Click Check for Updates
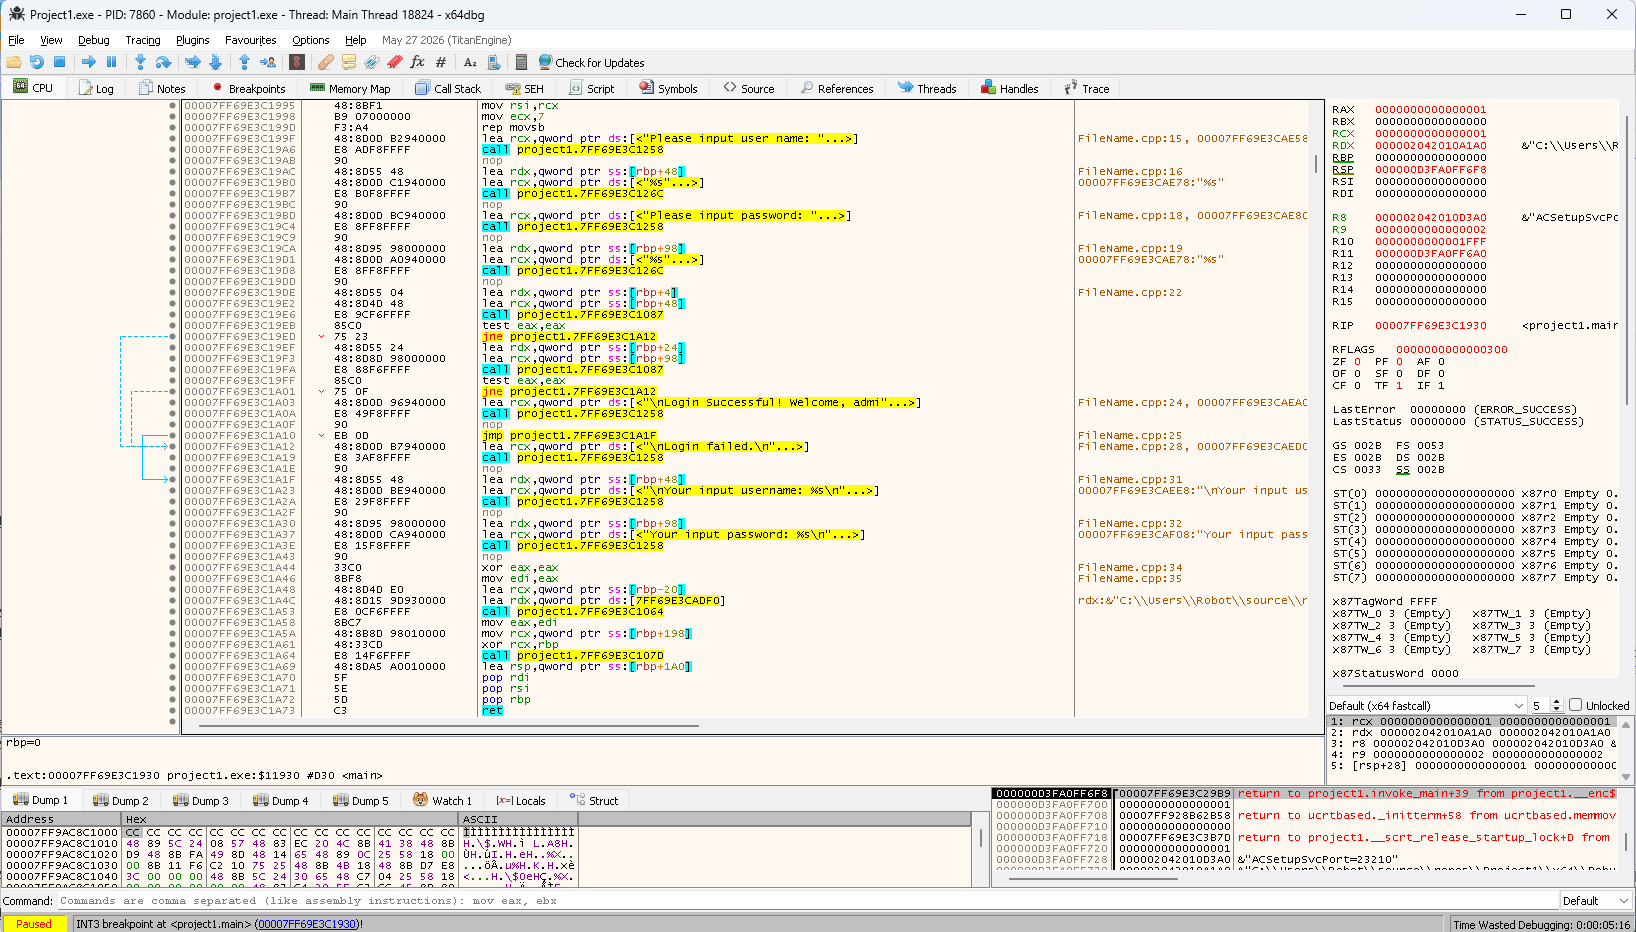The height and width of the screenshot is (932, 1636). coord(591,62)
